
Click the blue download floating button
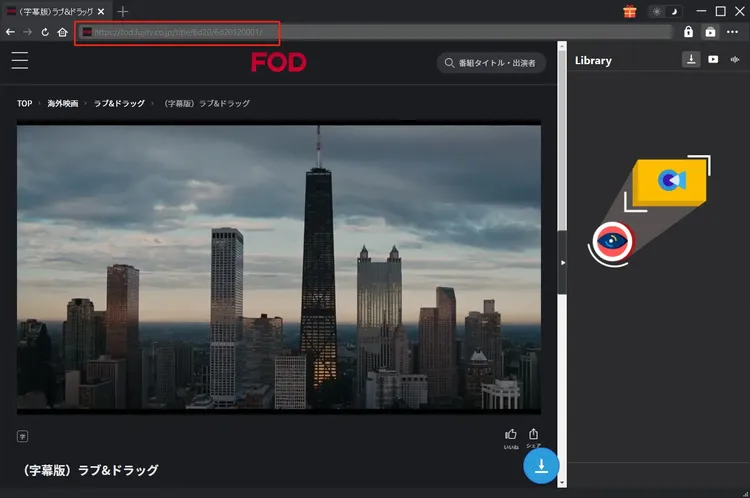point(541,465)
